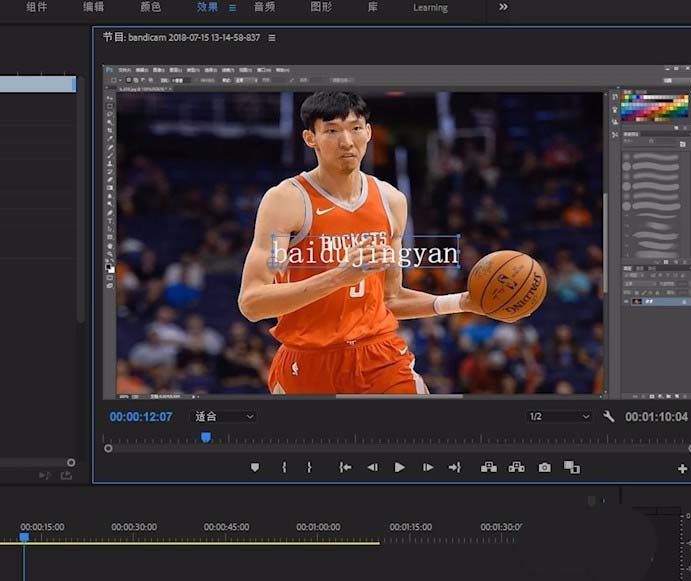Export frame with the camera icon
Viewport: 691px width, 581px height.
tap(544, 467)
